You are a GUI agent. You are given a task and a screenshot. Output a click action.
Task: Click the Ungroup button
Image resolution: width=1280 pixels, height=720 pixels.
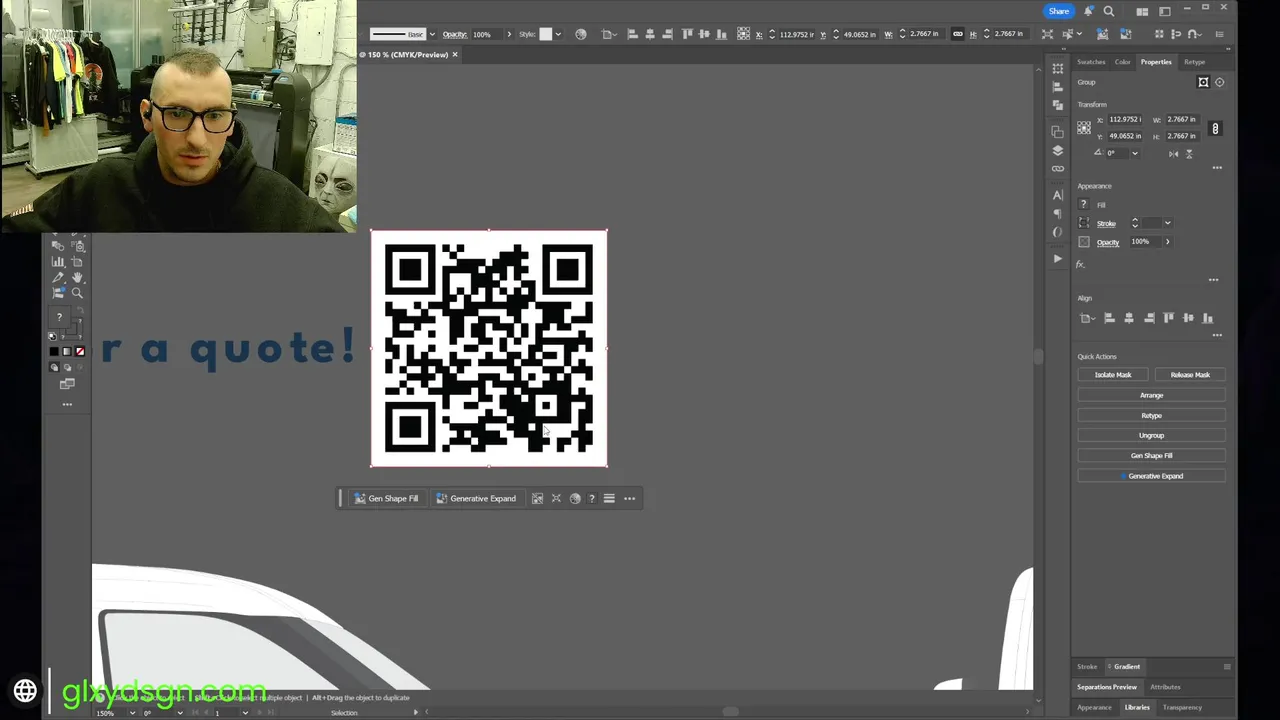pyautogui.click(x=1151, y=435)
